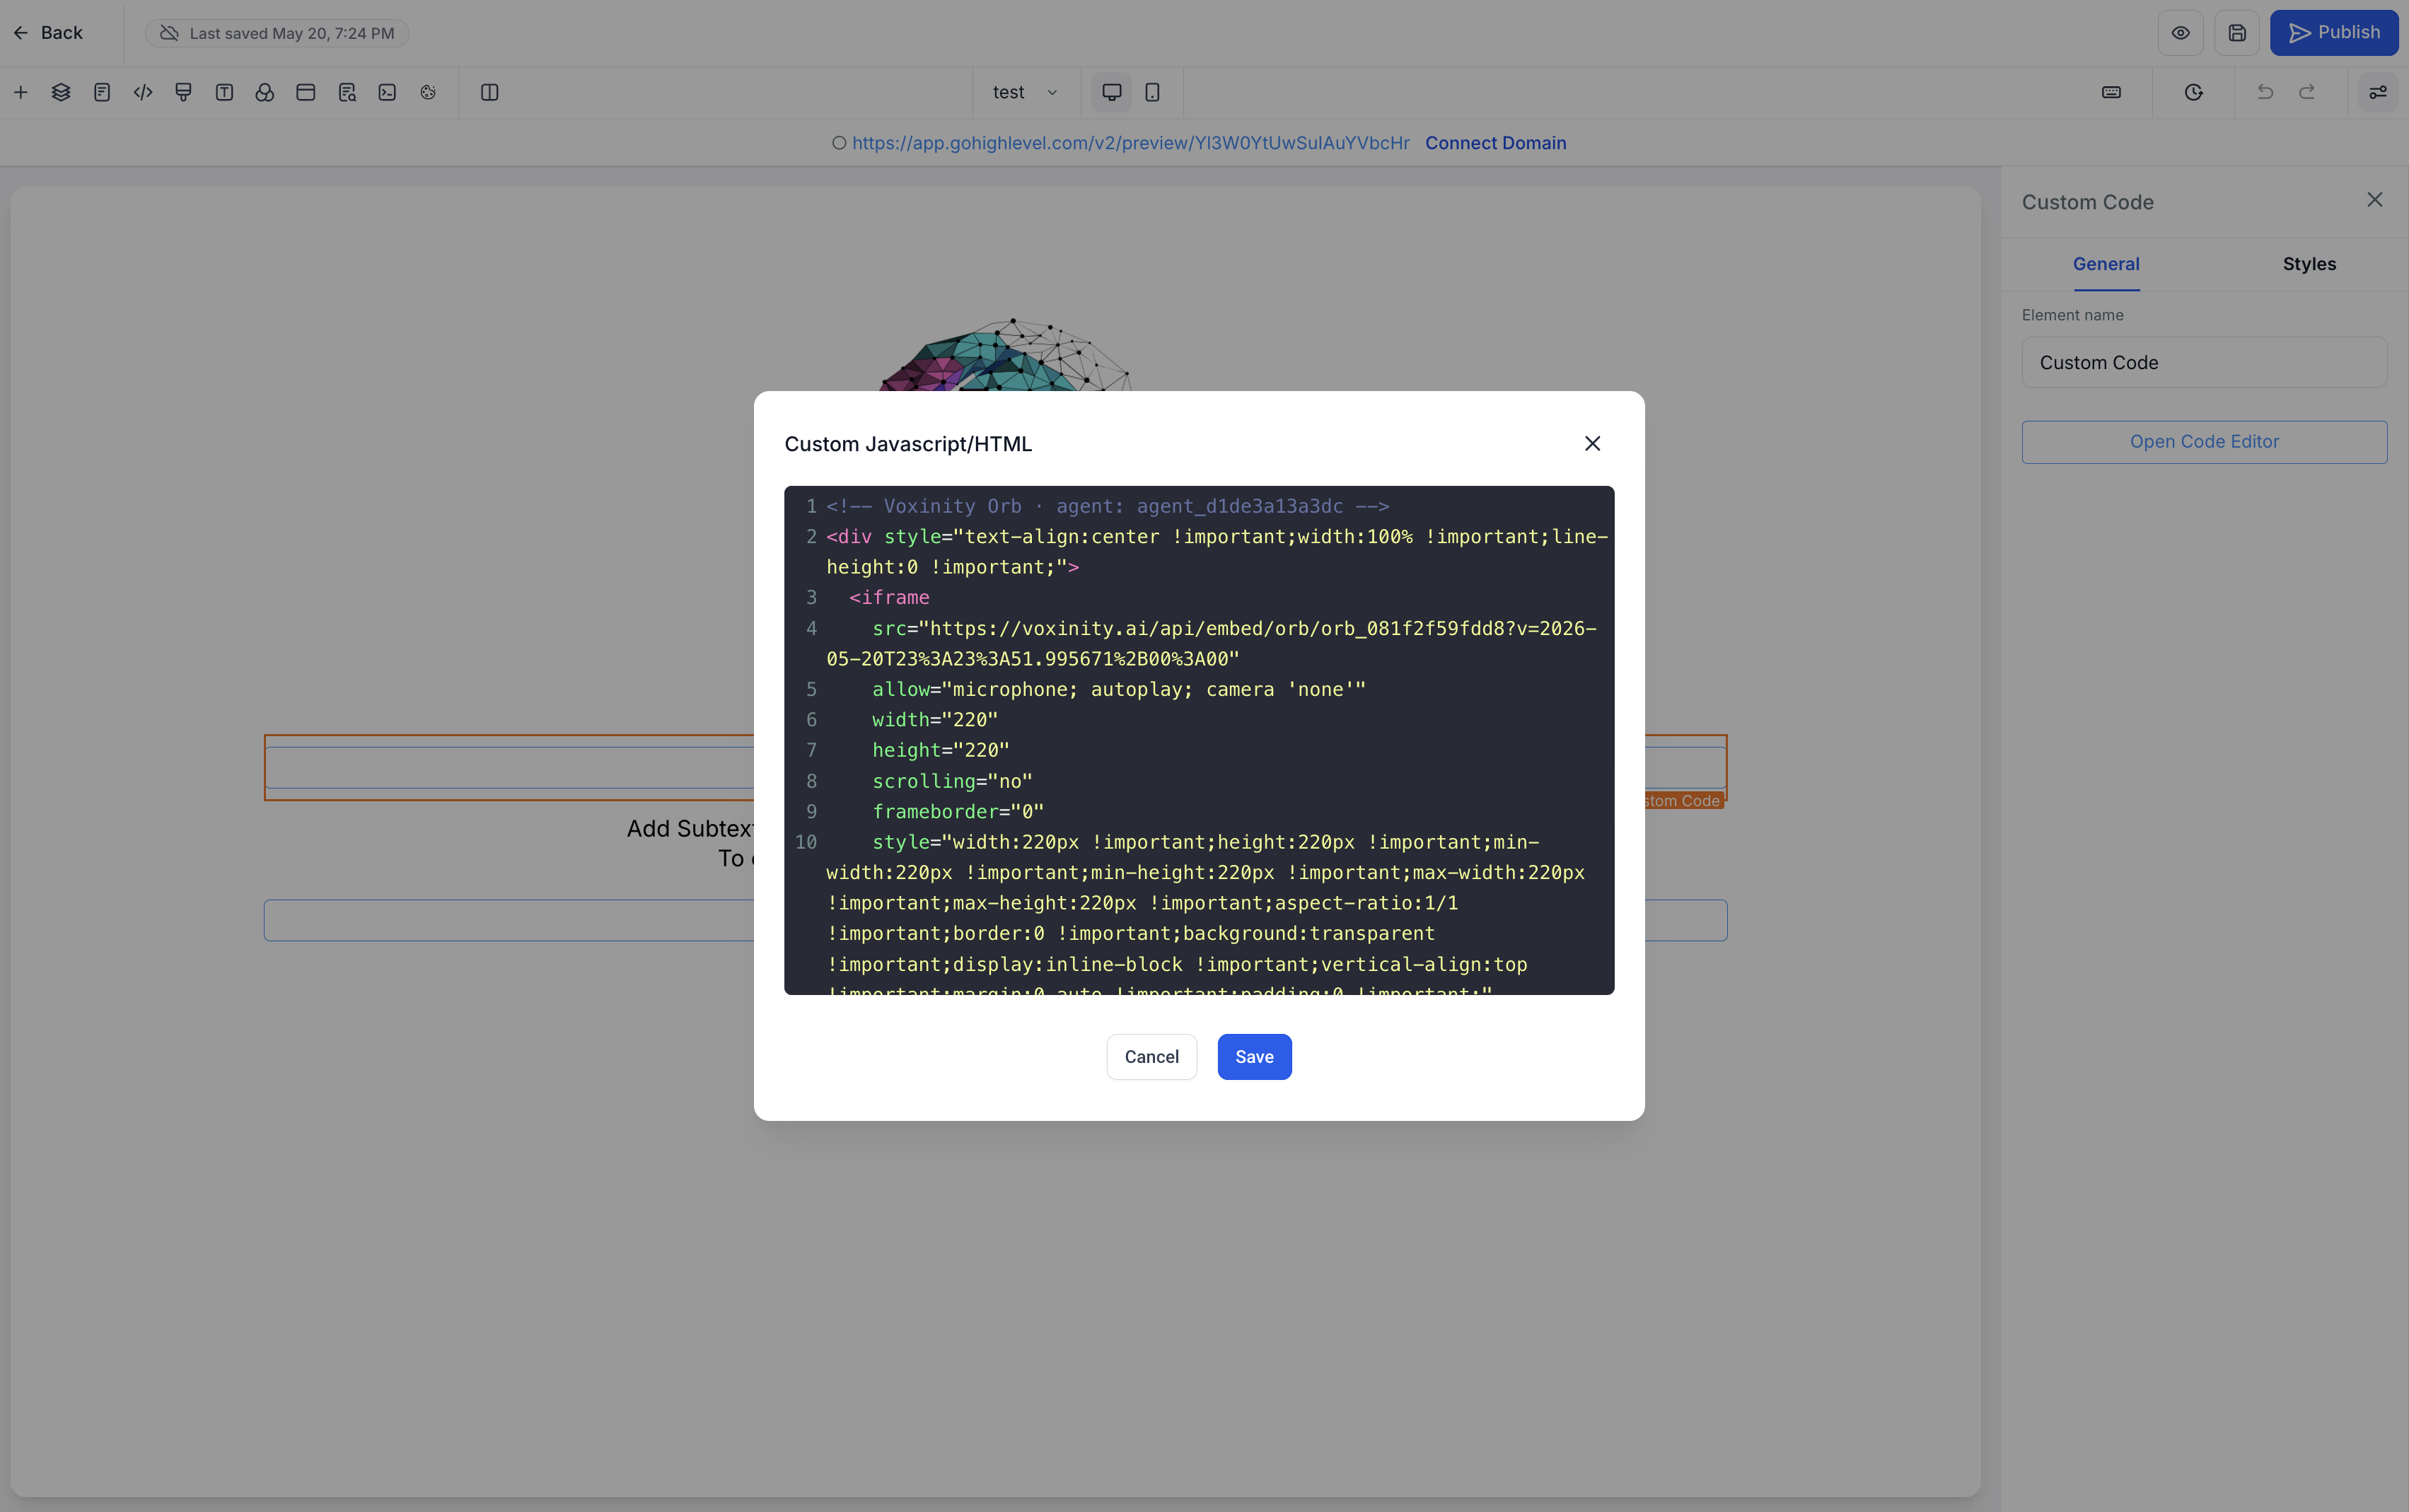The image size is (2409, 1512).
Task: Switch to the General tab
Action: [2105, 264]
